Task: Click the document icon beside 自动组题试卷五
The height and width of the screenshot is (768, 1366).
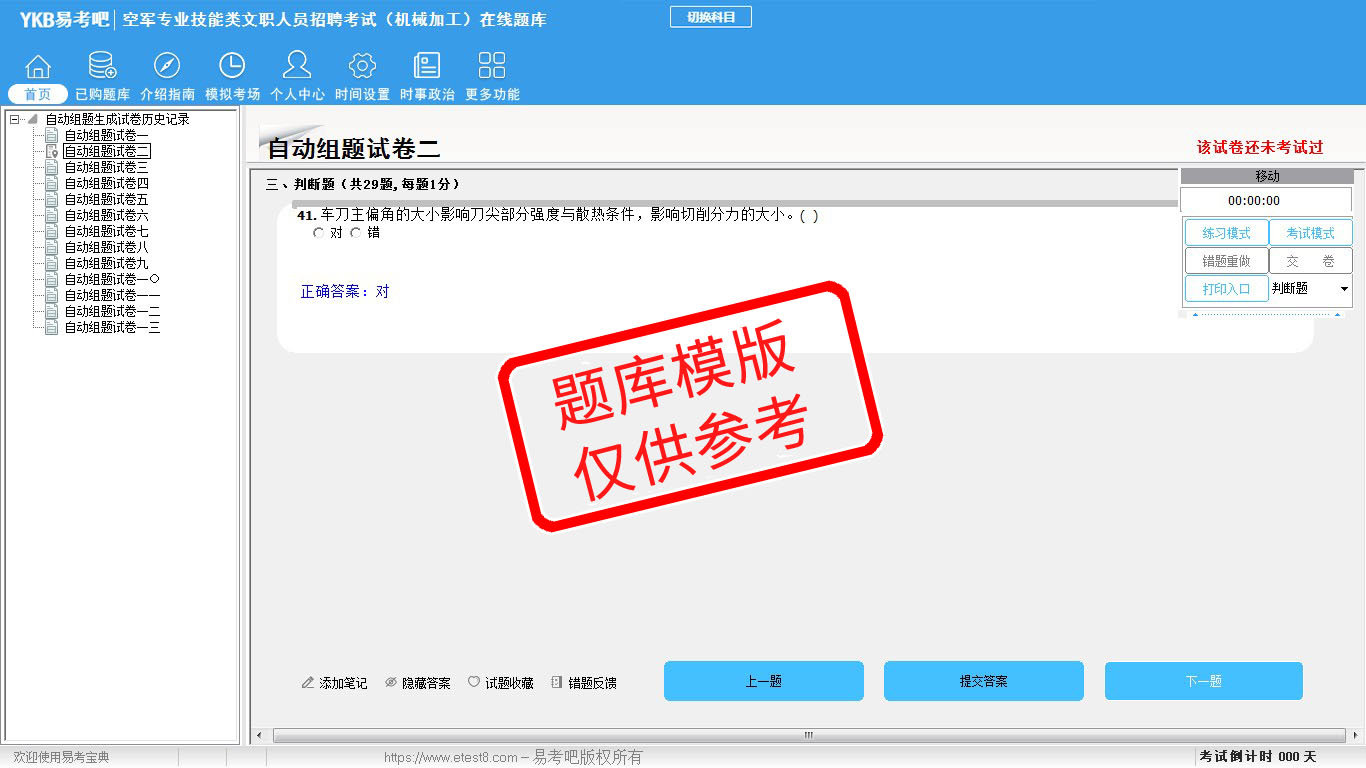Action: click(52, 199)
